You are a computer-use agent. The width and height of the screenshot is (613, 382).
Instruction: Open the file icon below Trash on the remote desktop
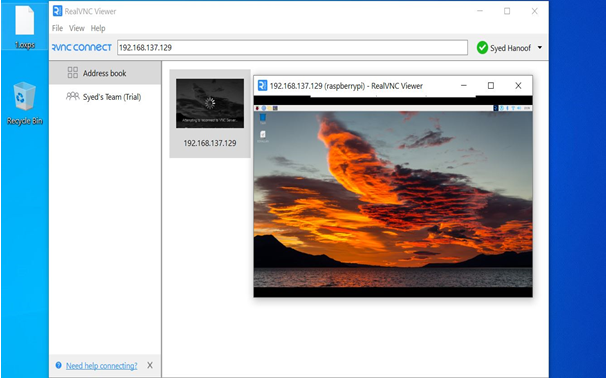(x=263, y=136)
